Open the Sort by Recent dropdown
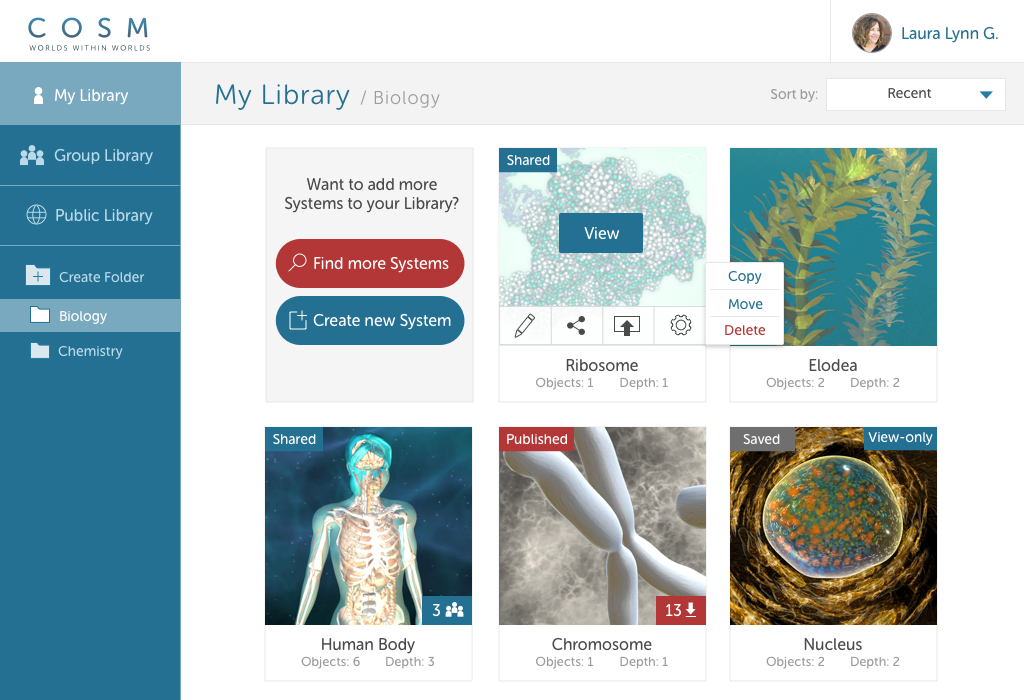The width and height of the screenshot is (1024, 700). point(915,94)
